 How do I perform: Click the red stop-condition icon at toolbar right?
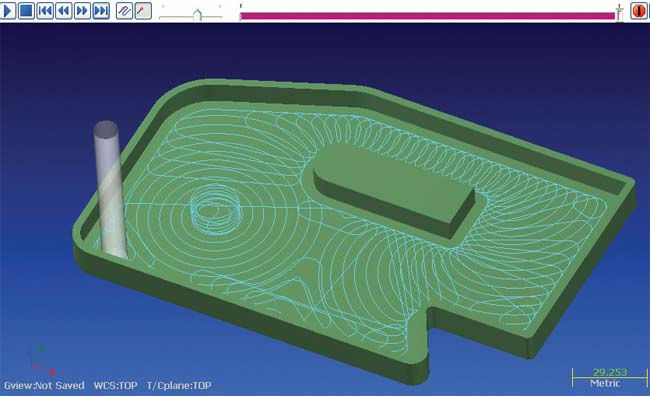pyautogui.click(x=639, y=10)
